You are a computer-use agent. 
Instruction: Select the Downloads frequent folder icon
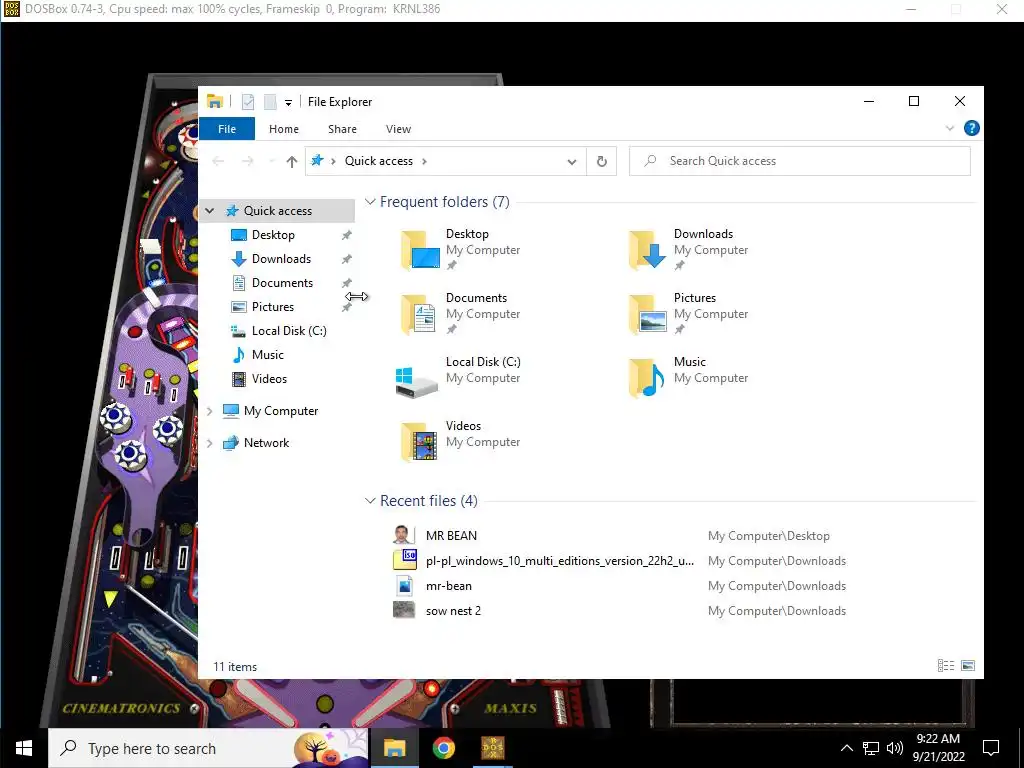pos(647,249)
